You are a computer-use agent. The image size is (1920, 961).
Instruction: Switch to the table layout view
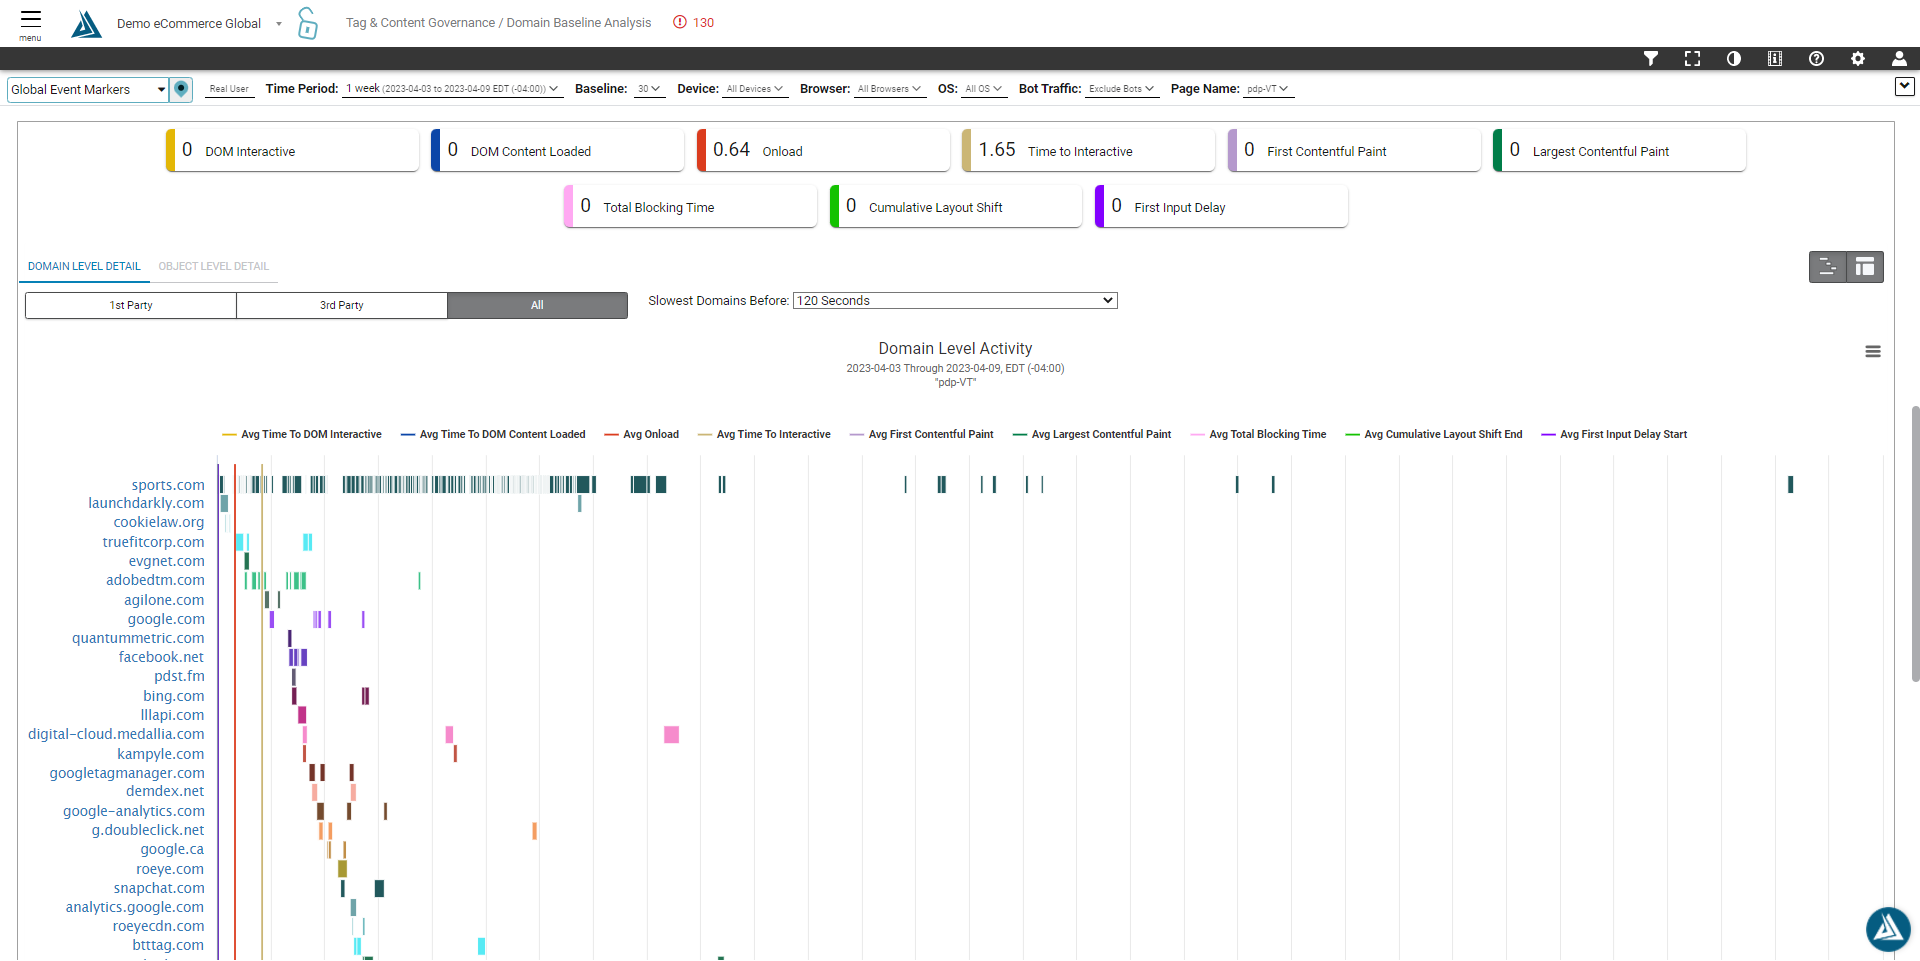coord(1865,267)
